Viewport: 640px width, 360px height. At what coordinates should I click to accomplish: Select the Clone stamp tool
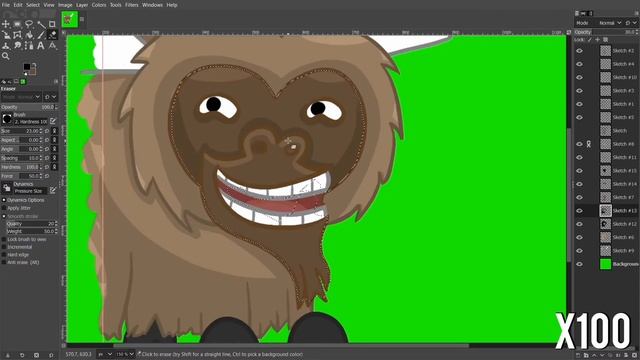click(x=6, y=46)
